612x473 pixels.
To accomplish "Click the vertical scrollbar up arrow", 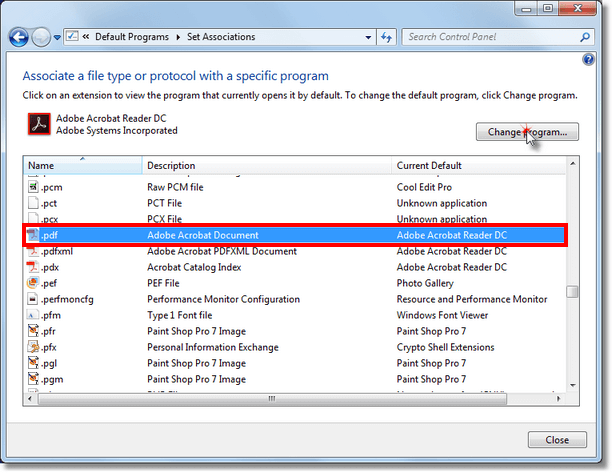I will click(573, 164).
